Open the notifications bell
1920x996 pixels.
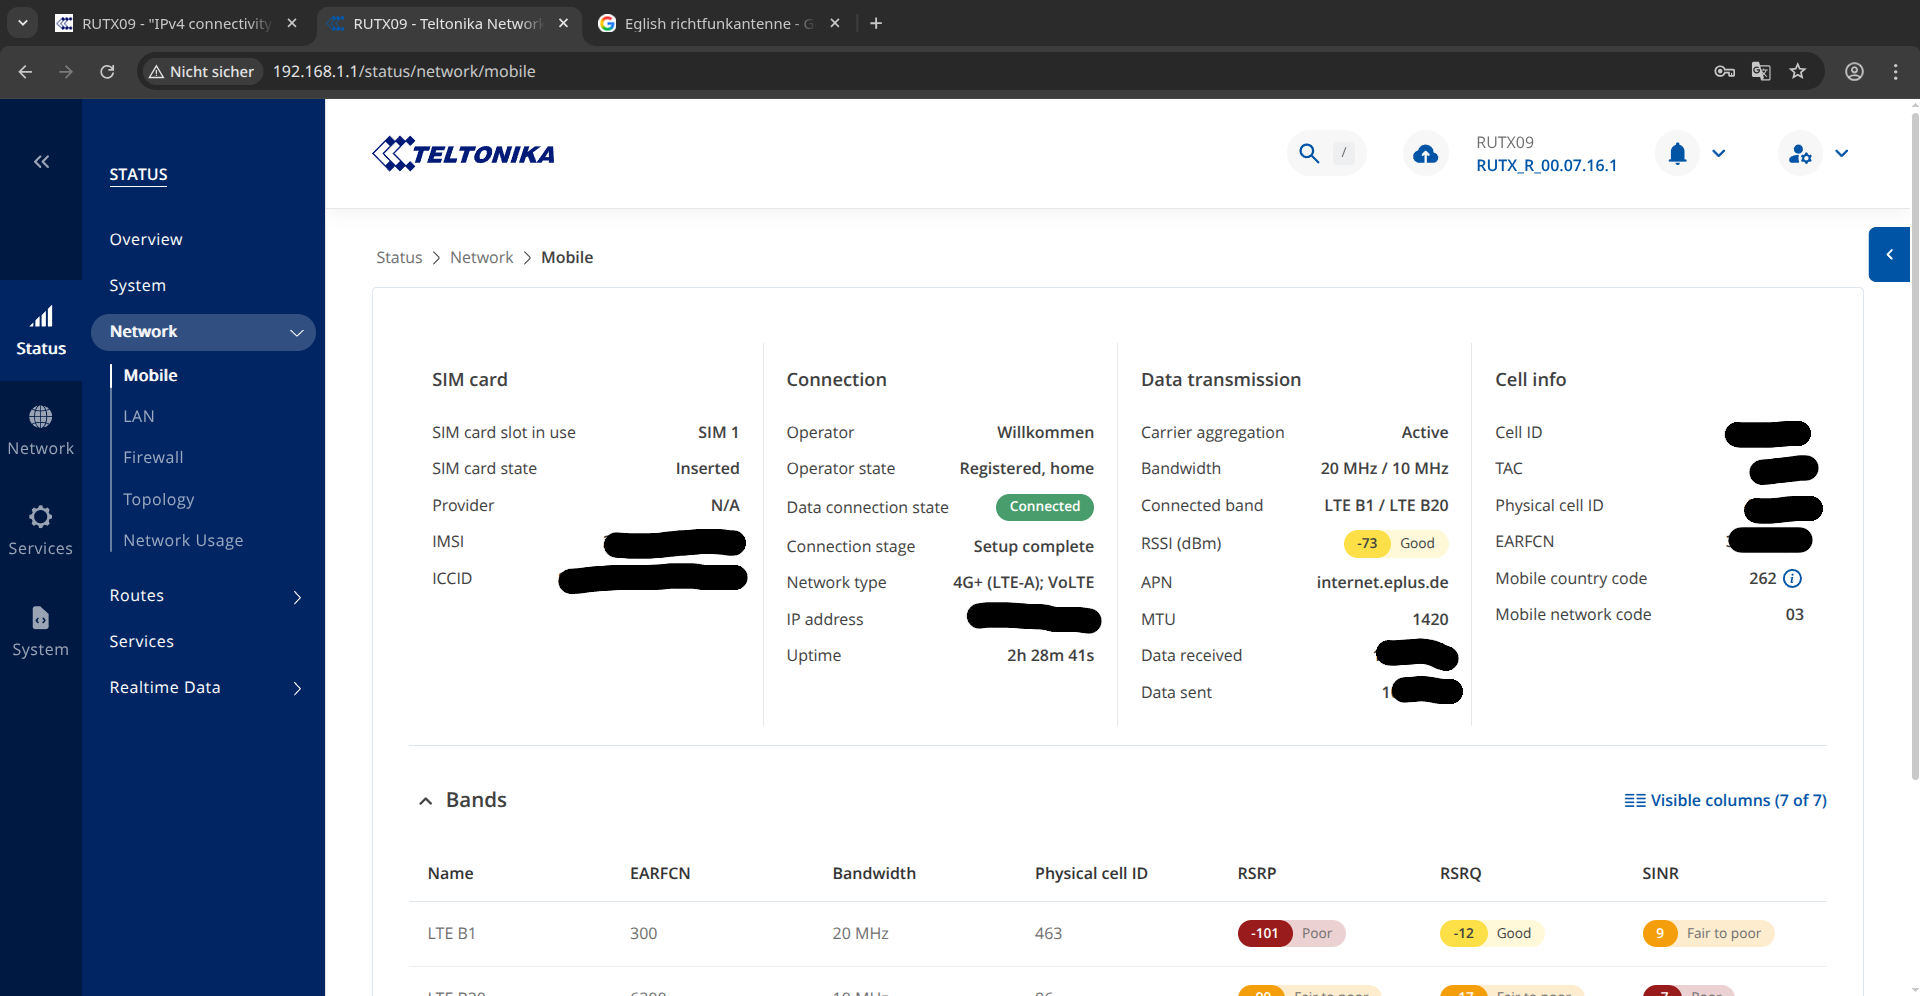(x=1677, y=154)
